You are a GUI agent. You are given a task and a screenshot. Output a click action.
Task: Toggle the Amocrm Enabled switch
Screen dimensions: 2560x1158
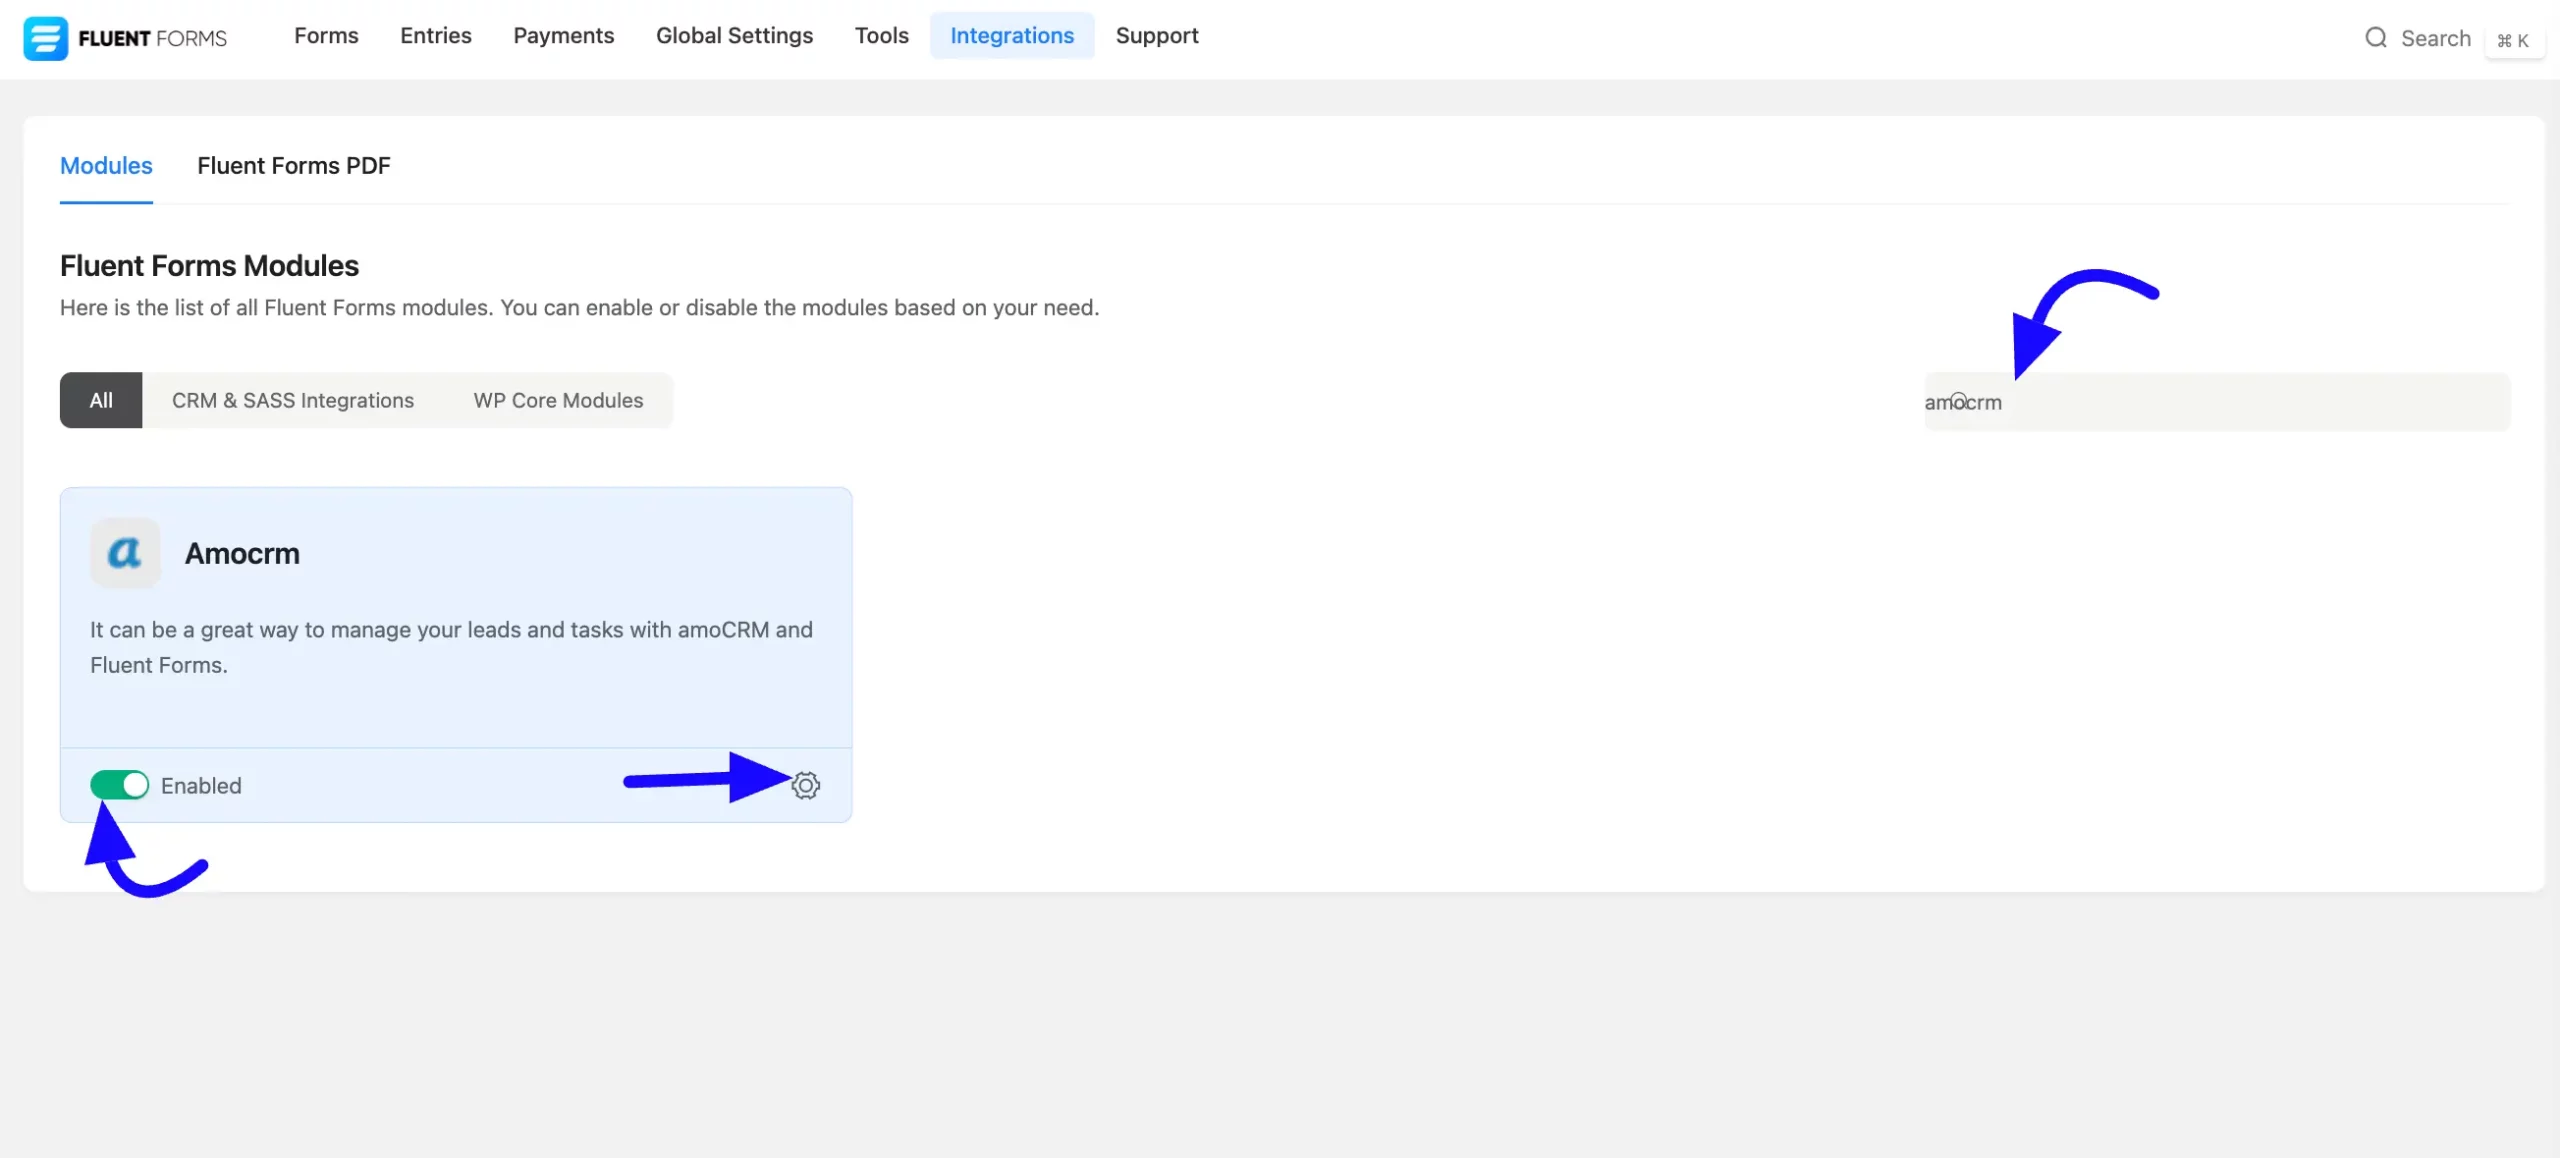(119, 785)
